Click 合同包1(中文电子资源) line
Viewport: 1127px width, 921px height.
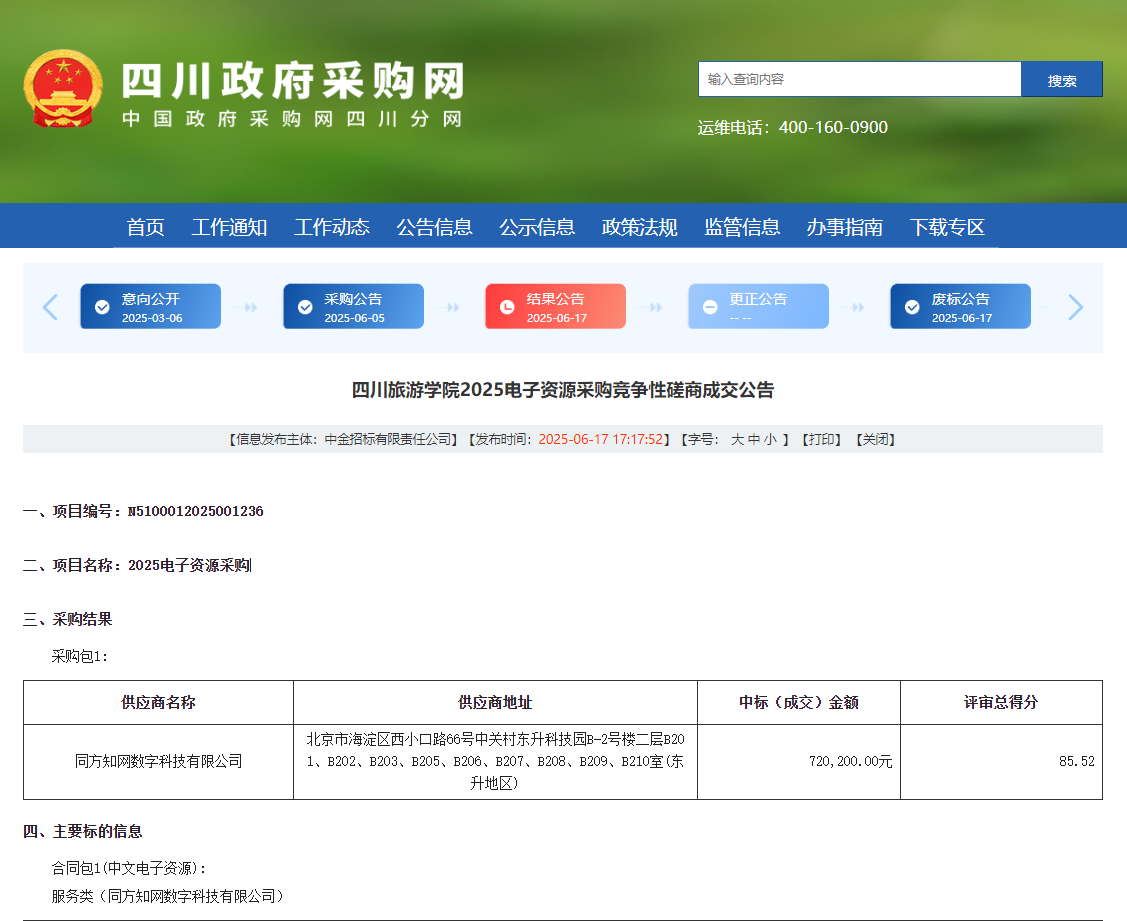tap(129, 869)
